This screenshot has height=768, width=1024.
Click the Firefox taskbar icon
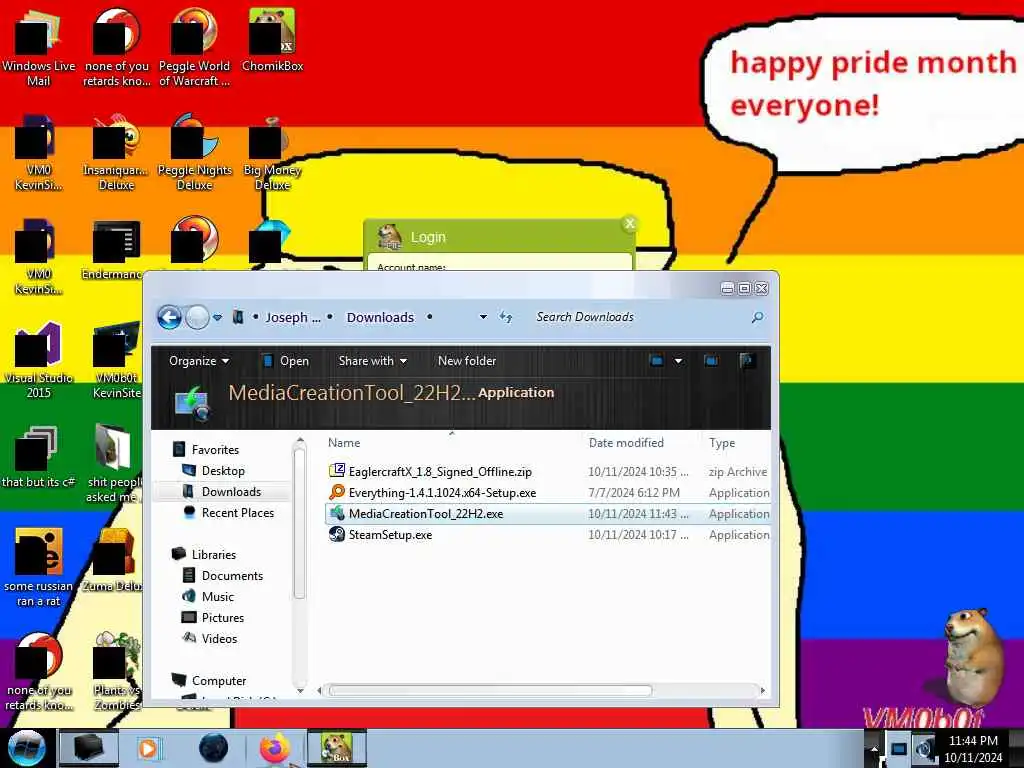(275, 749)
